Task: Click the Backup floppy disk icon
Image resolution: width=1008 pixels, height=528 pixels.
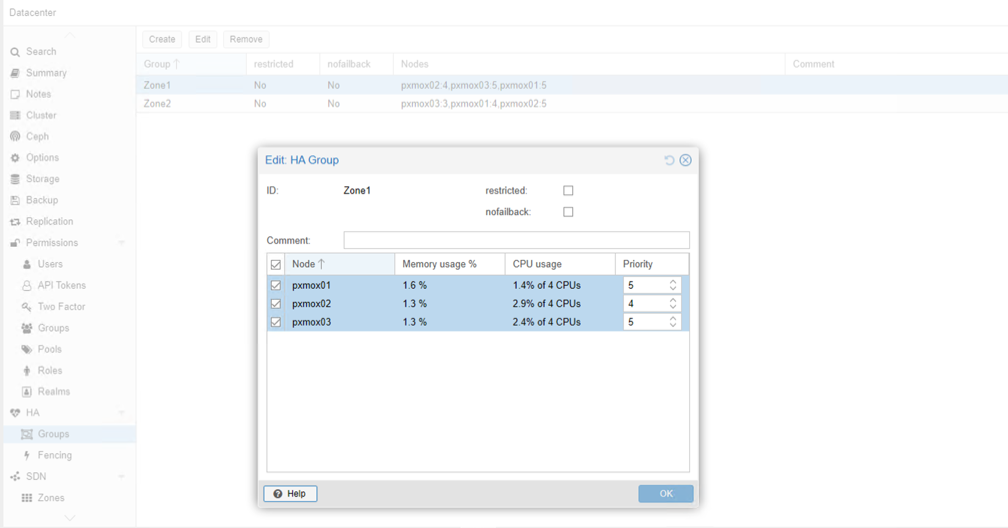Action: [x=15, y=201]
